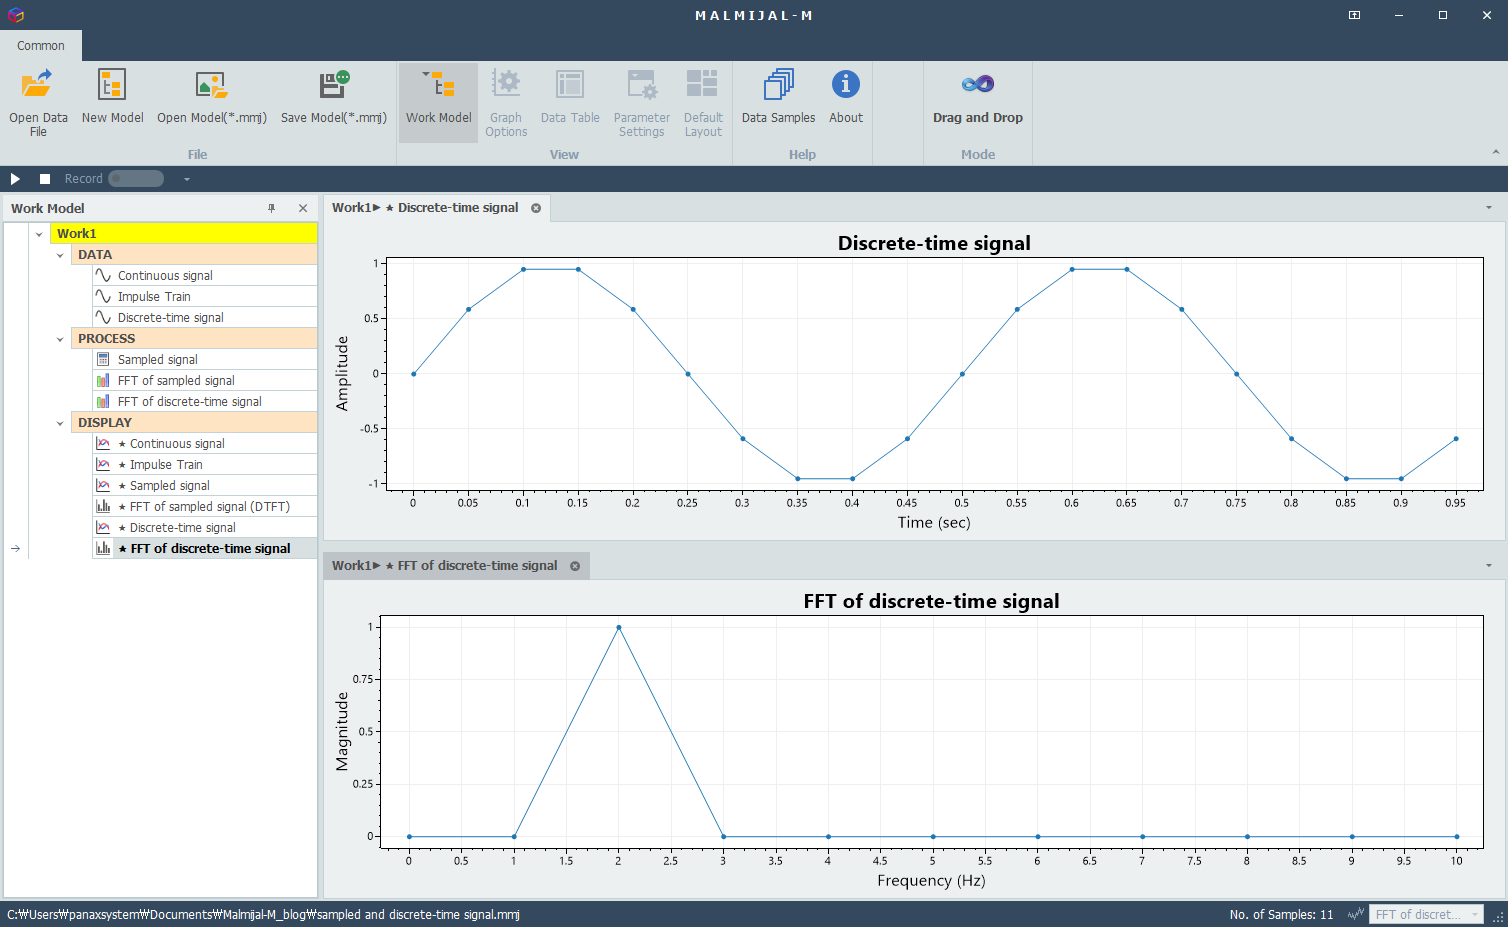Select Impulse Train under DATA
Screen dimensions: 1508x927
pyautogui.click(x=204, y=297)
